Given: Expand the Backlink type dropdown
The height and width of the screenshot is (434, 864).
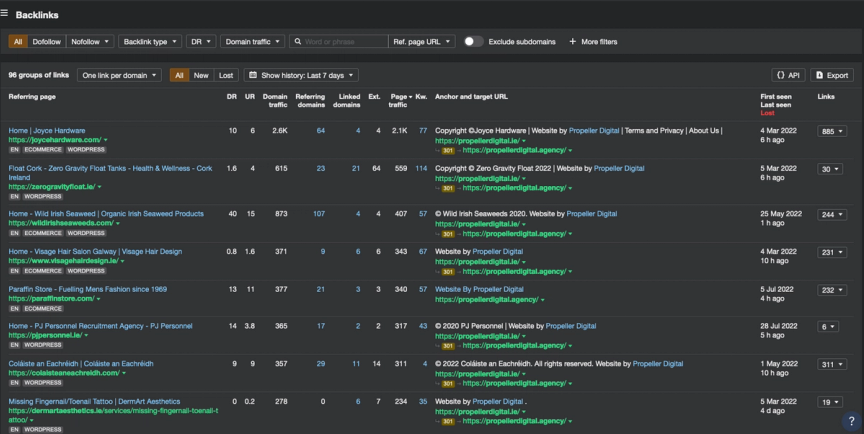Looking at the screenshot, I should [x=150, y=42].
